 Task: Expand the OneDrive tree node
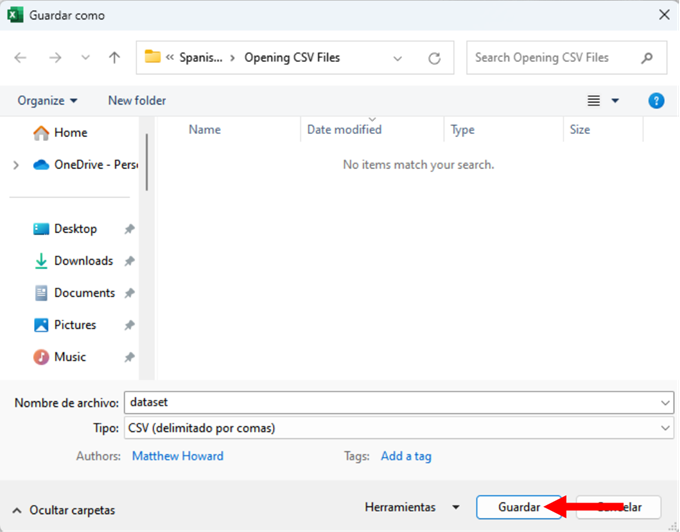click(16, 165)
